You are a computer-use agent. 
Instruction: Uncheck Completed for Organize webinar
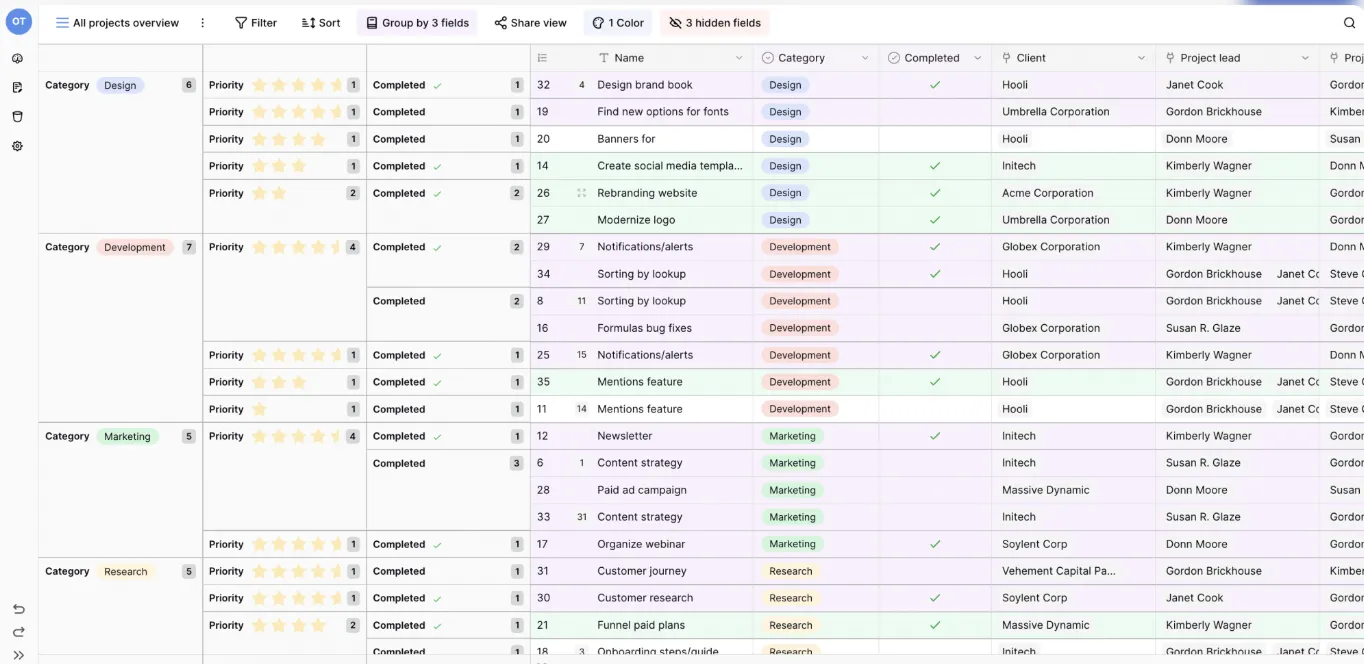pos(935,544)
